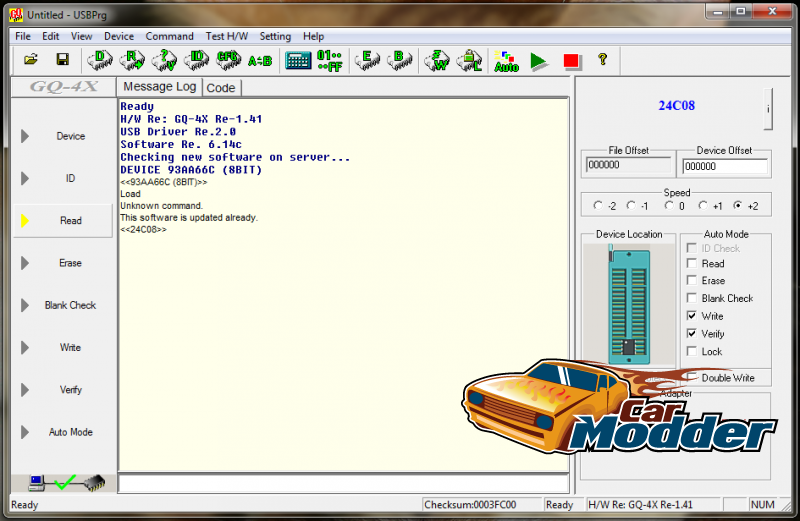This screenshot has width=800, height=521.
Task: Switch to the Message Log tab
Action: pyautogui.click(x=159, y=87)
